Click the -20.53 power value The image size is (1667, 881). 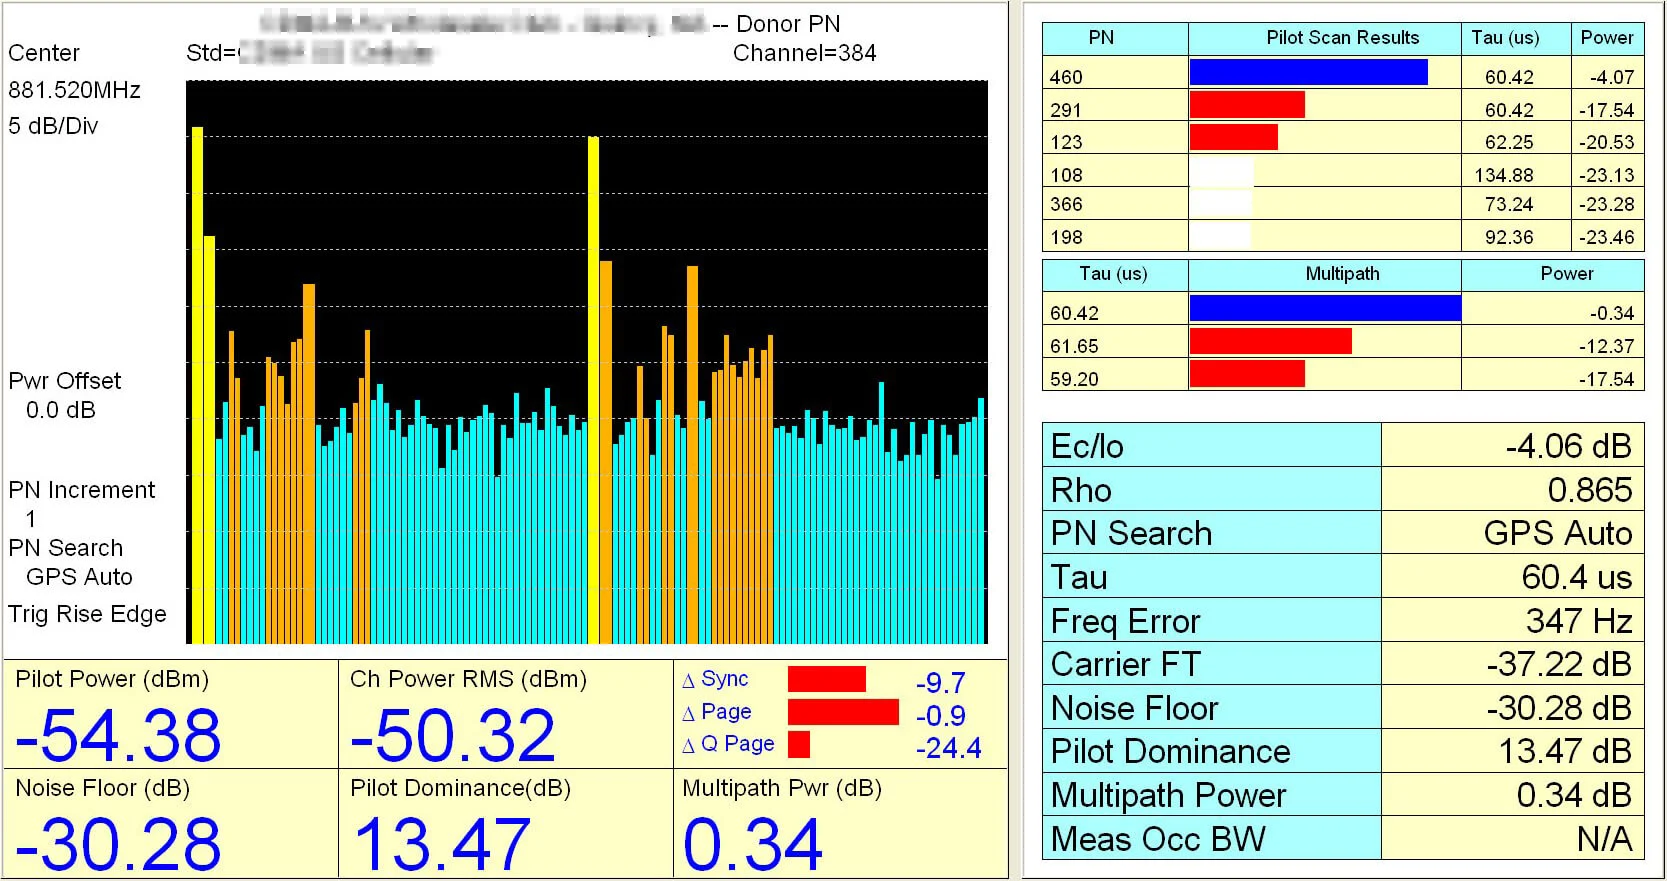click(x=1607, y=142)
